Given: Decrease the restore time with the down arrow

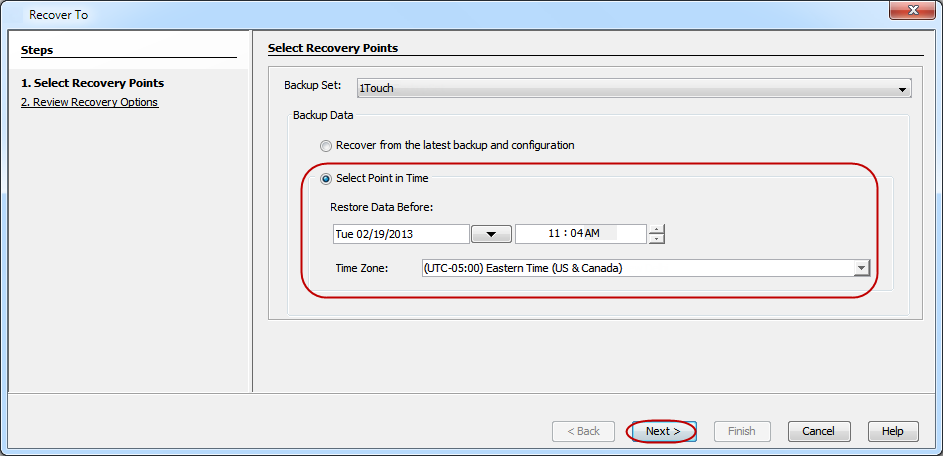Looking at the screenshot, I should pyautogui.click(x=656, y=239).
